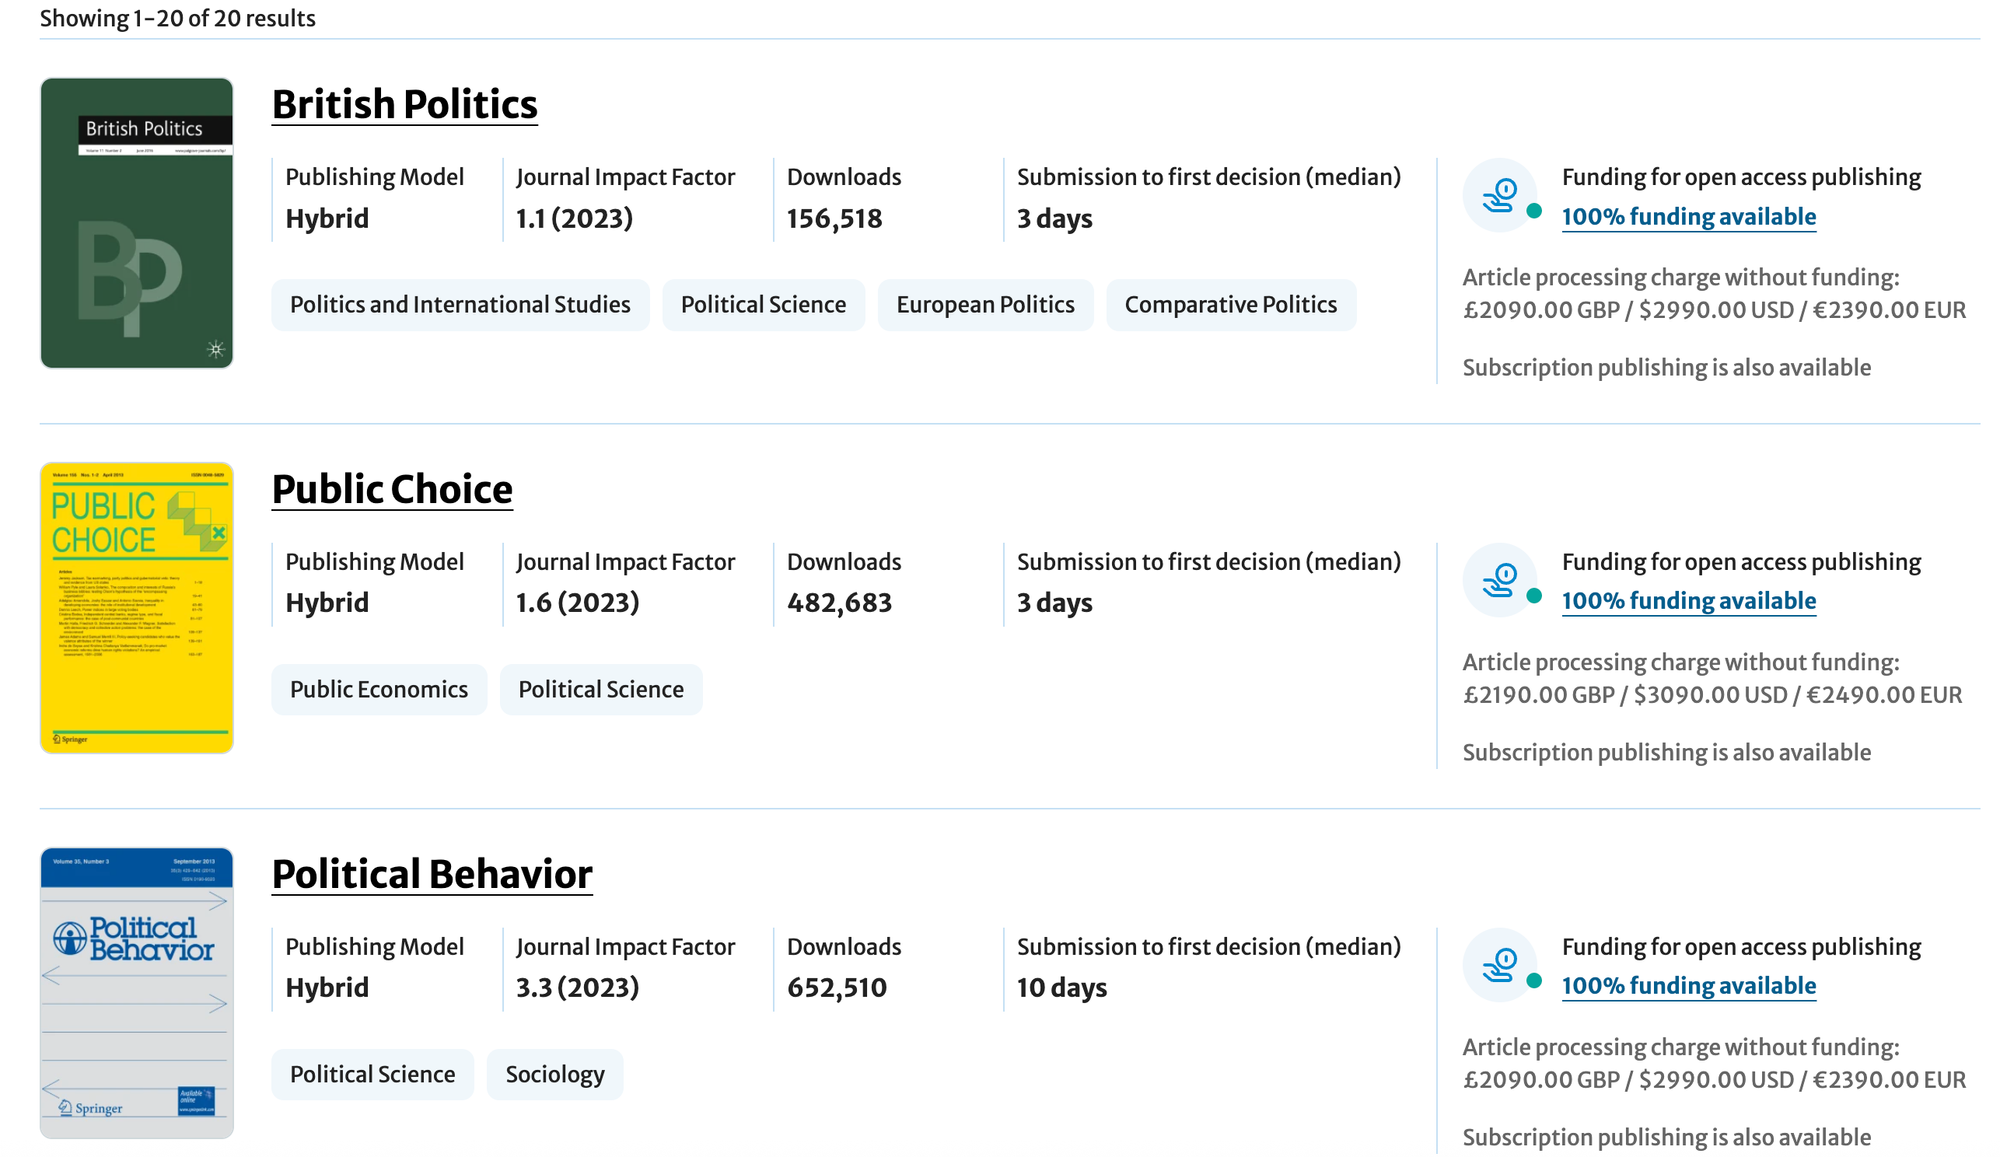Open the British Politics journal title link
This screenshot has height=1157, width=2000.
405,105
